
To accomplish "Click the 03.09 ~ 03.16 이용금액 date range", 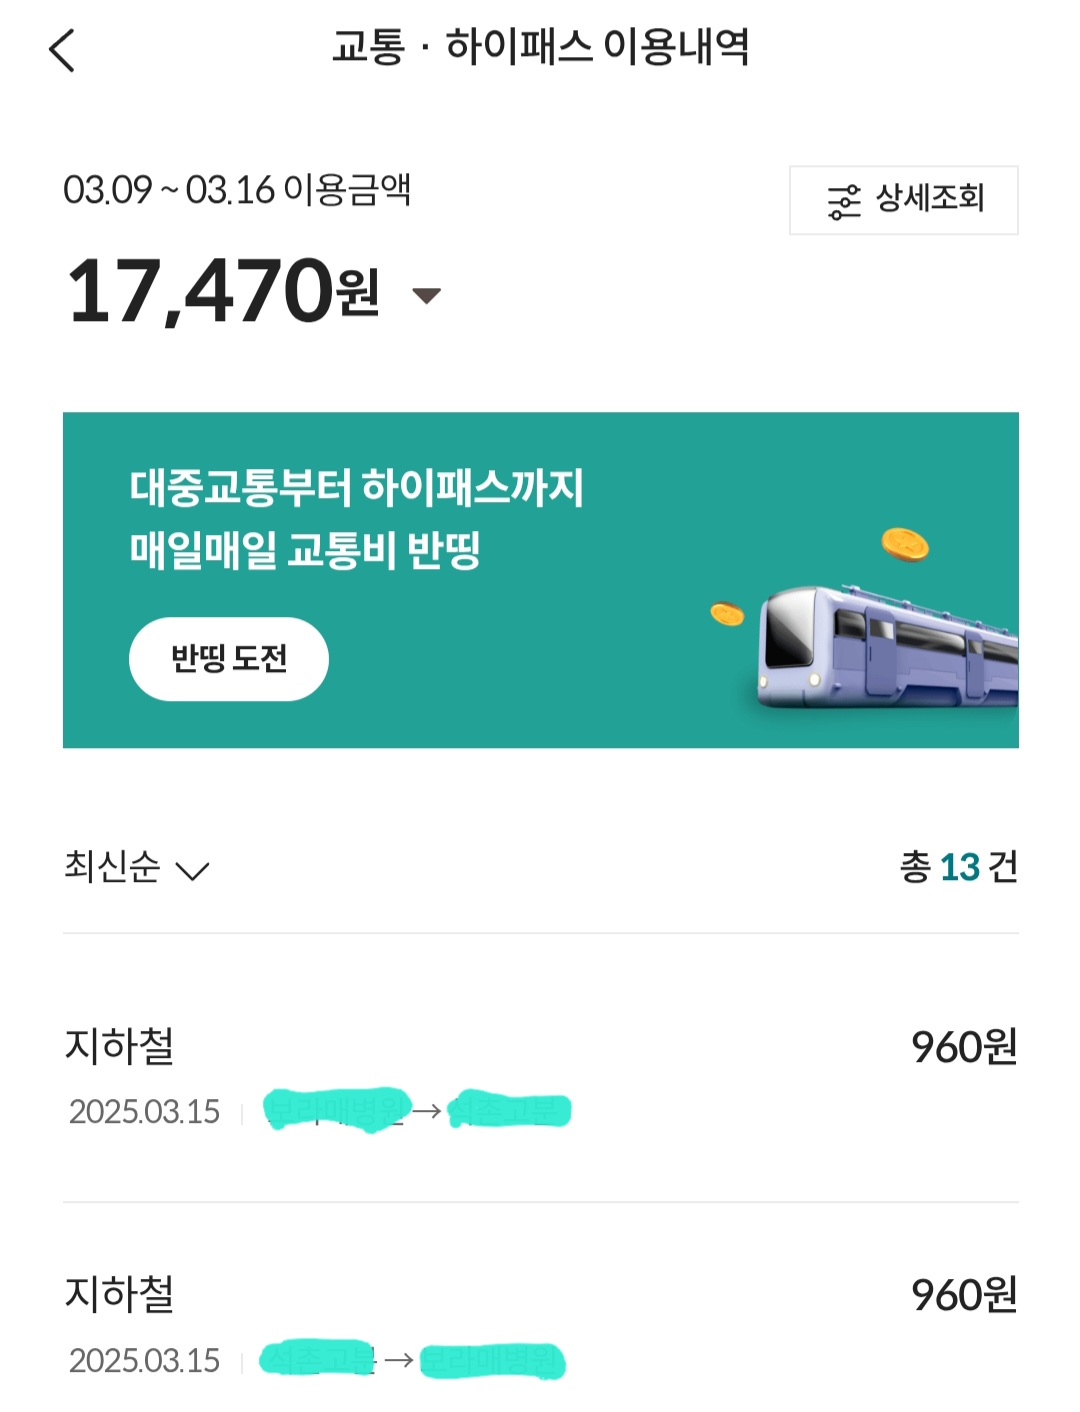I will 237,189.
